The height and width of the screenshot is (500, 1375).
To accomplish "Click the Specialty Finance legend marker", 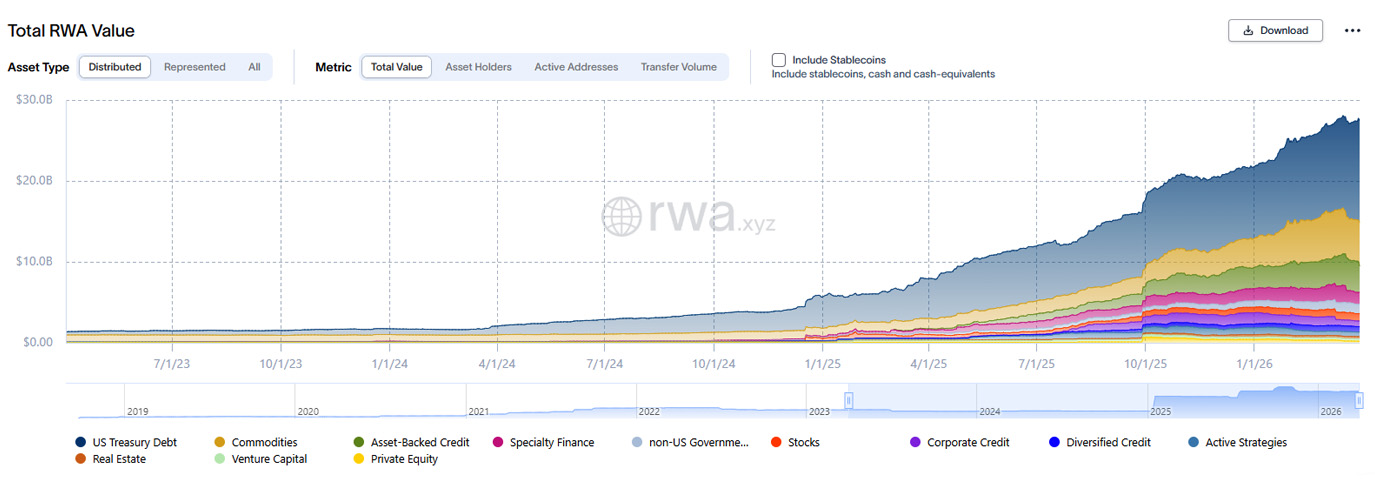I will (x=498, y=442).
